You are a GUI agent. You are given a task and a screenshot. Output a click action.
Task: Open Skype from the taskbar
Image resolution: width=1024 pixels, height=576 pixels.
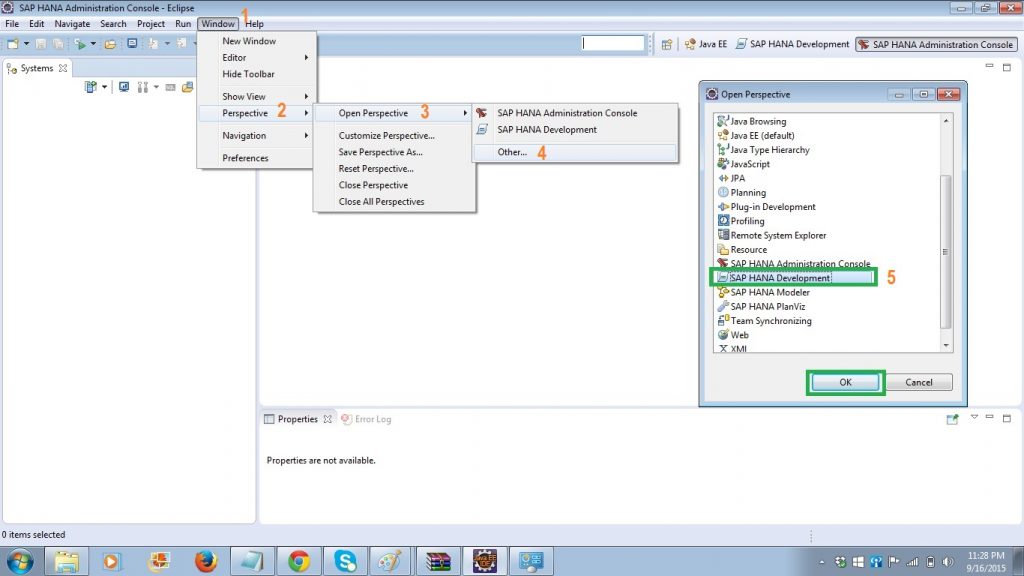(345, 561)
